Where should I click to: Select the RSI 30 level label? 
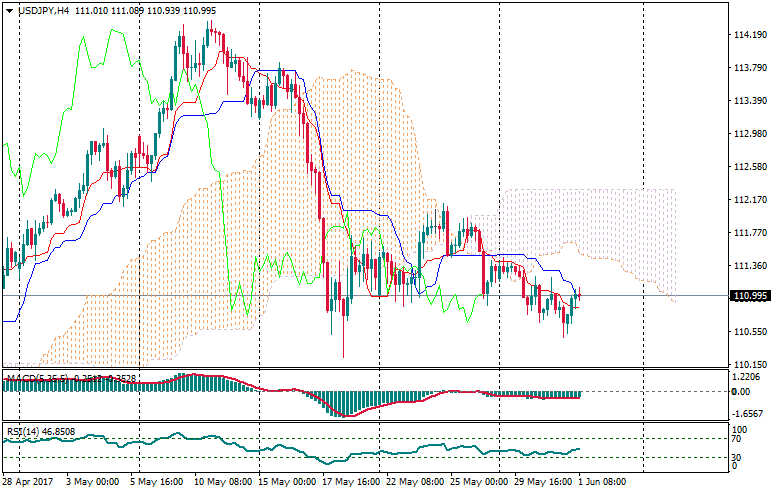tap(738, 458)
